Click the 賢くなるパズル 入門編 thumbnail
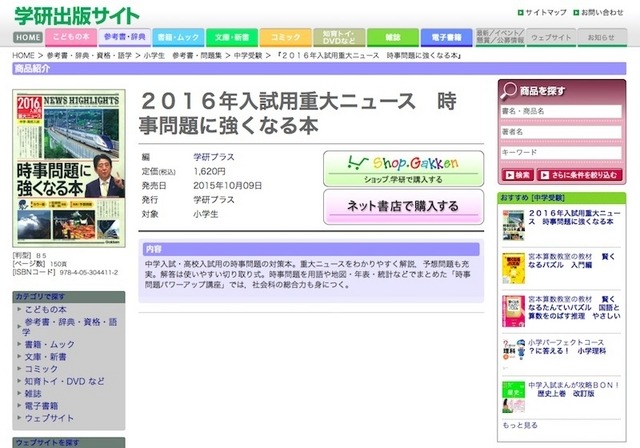The image size is (640, 448). click(x=513, y=268)
